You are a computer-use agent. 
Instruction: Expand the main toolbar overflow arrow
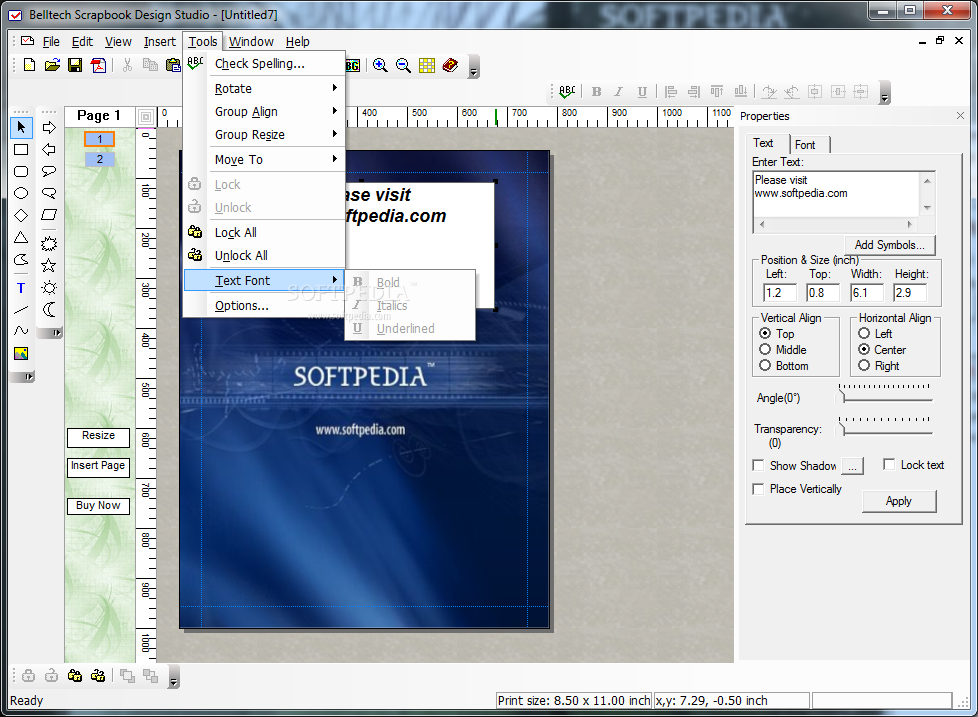(473, 67)
